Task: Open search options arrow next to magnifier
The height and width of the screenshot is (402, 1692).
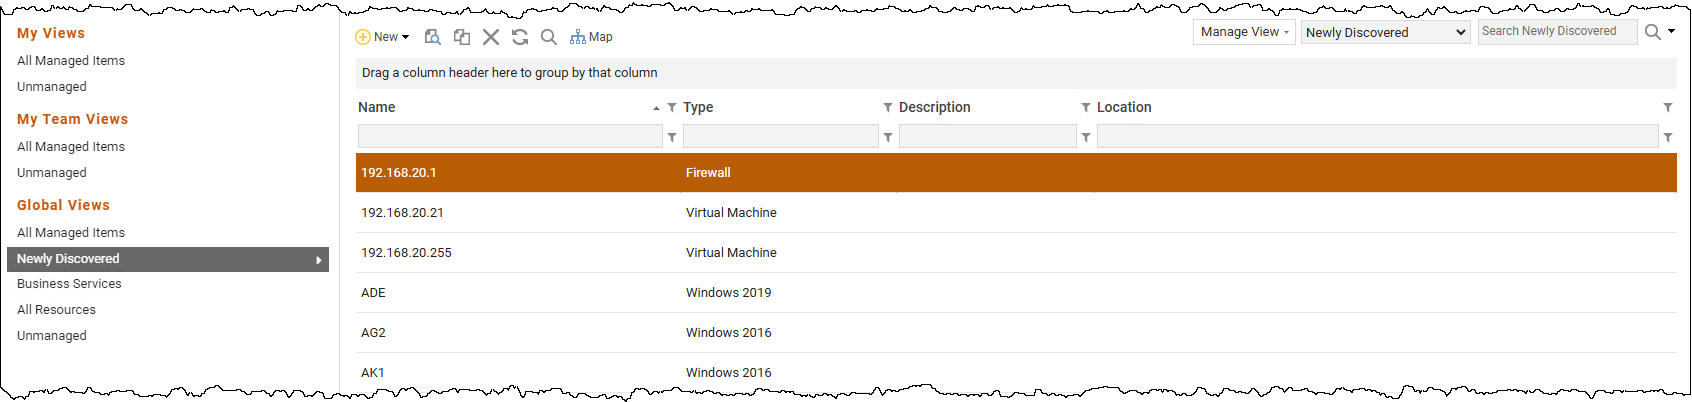Action: click(1671, 32)
